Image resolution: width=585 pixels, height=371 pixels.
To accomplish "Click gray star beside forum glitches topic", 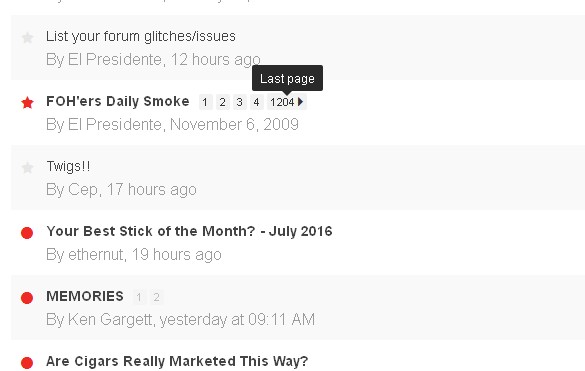I will pyautogui.click(x=27, y=38).
